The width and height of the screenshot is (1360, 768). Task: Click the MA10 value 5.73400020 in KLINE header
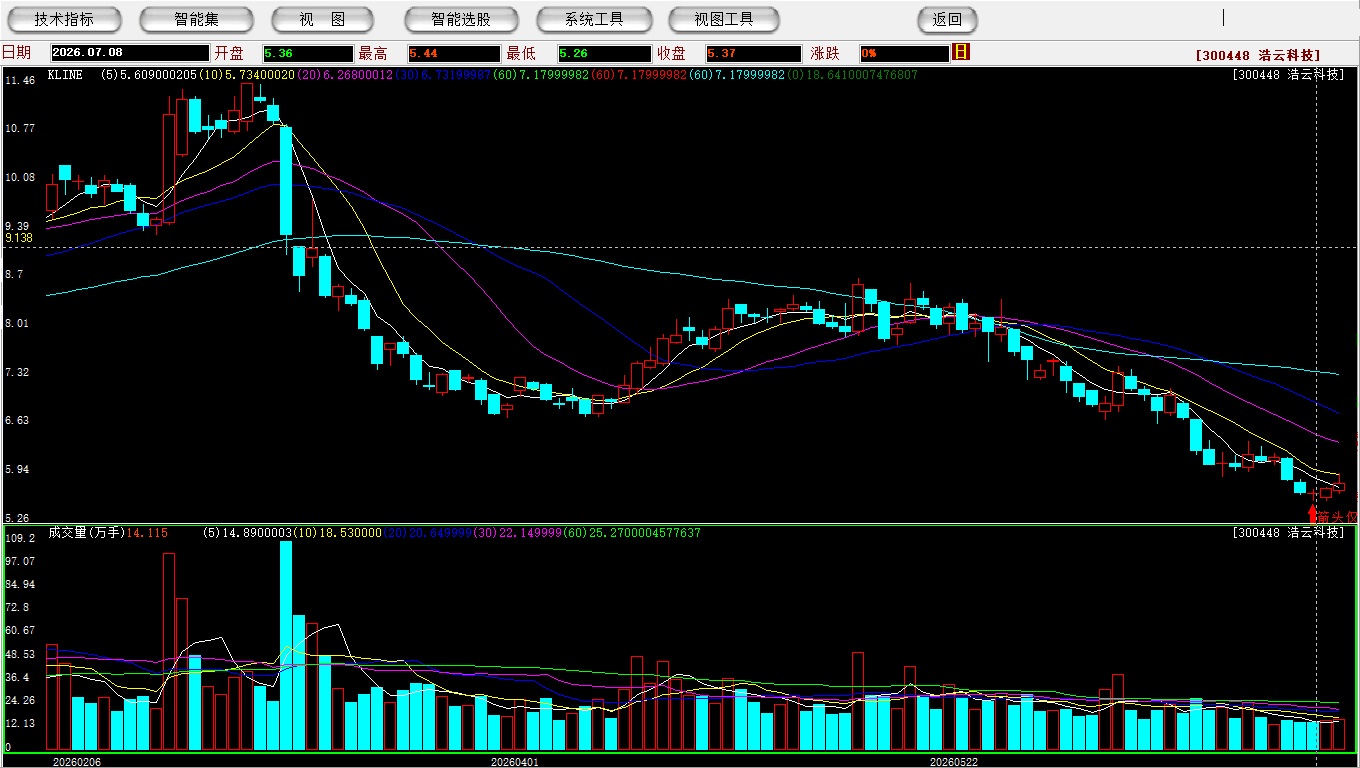tap(261, 75)
